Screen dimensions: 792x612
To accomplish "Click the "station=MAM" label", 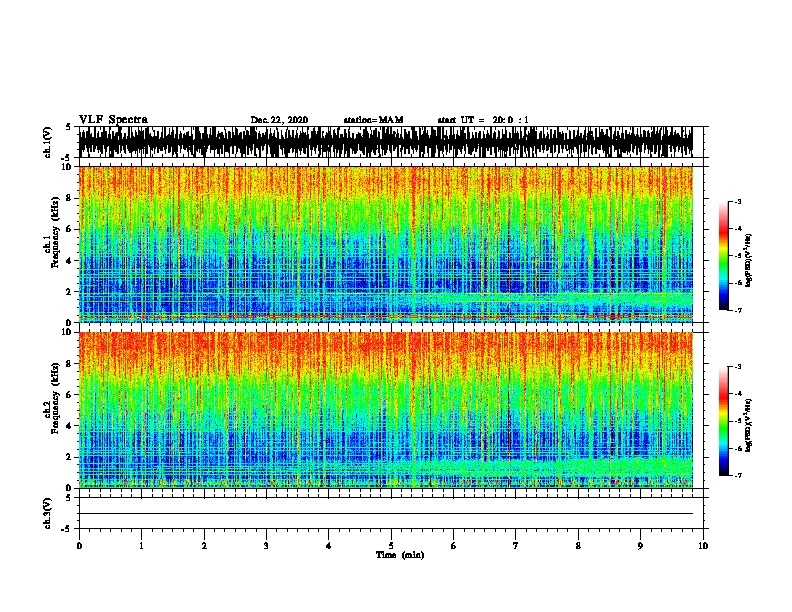I will point(373,120).
